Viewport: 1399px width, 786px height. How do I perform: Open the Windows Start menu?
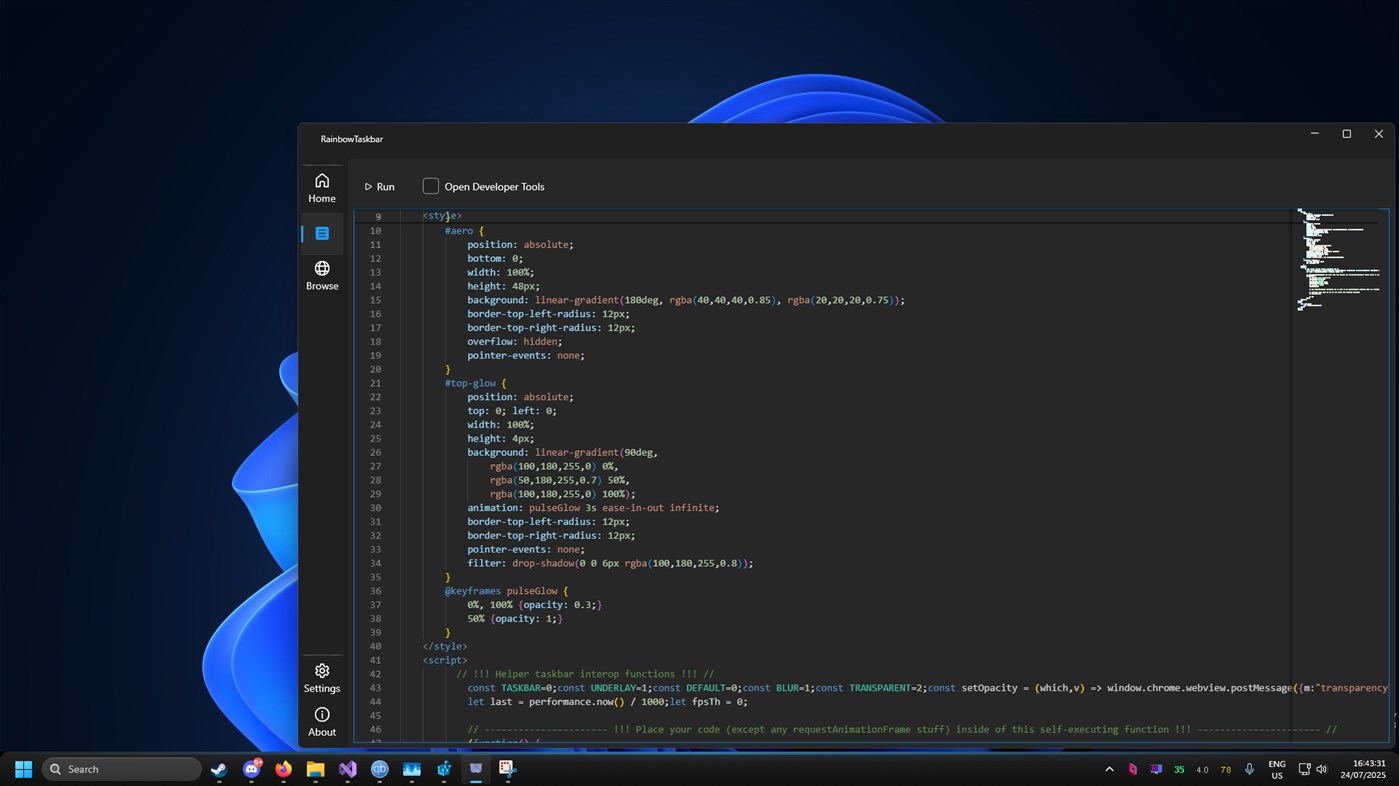point(22,769)
